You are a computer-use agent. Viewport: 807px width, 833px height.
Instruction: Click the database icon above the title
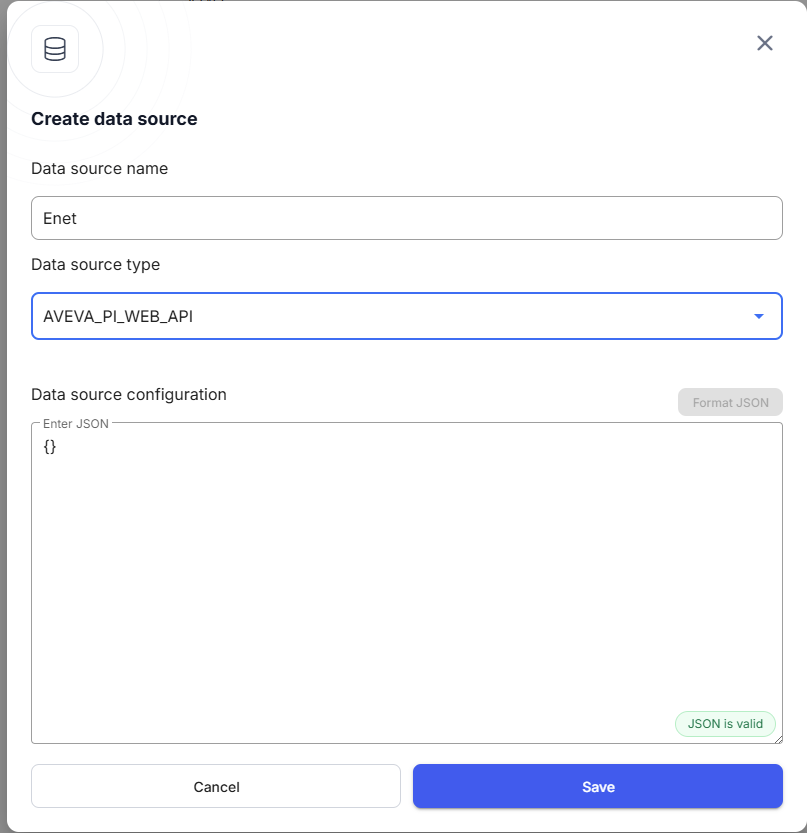pyautogui.click(x=55, y=49)
